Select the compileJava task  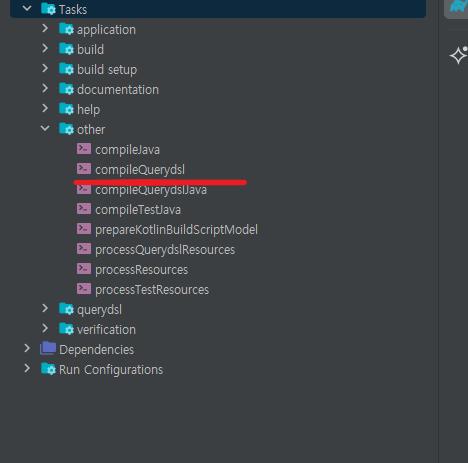pyautogui.click(x=127, y=150)
